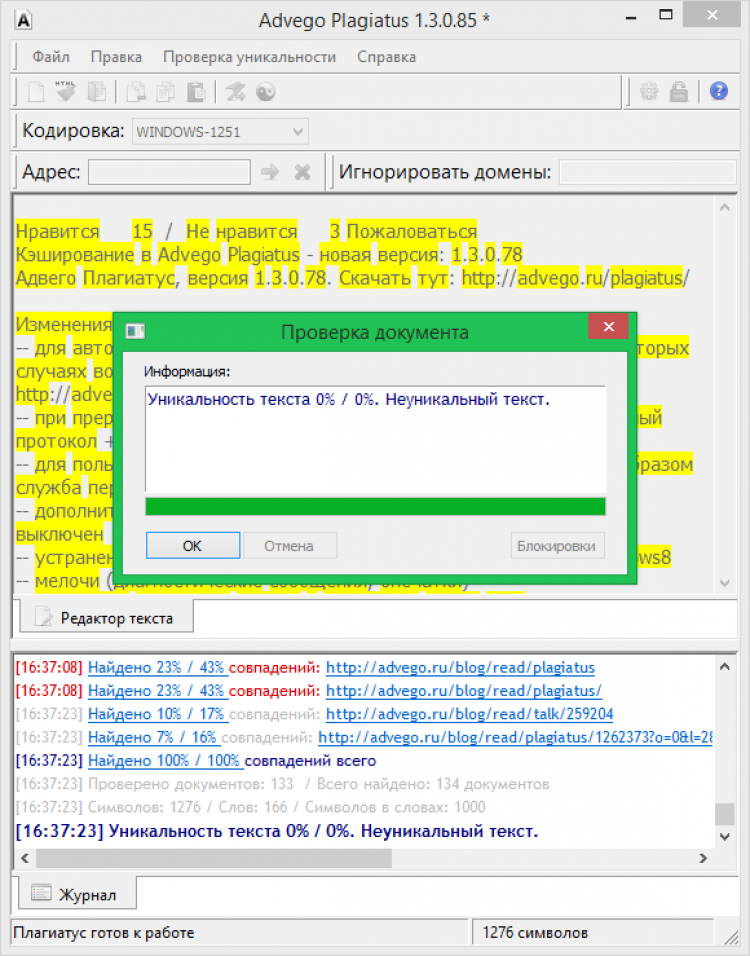Click the Информация text box in dialog
Image resolution: width=750 pixels, height=956 pixels.
pos(376,438)
